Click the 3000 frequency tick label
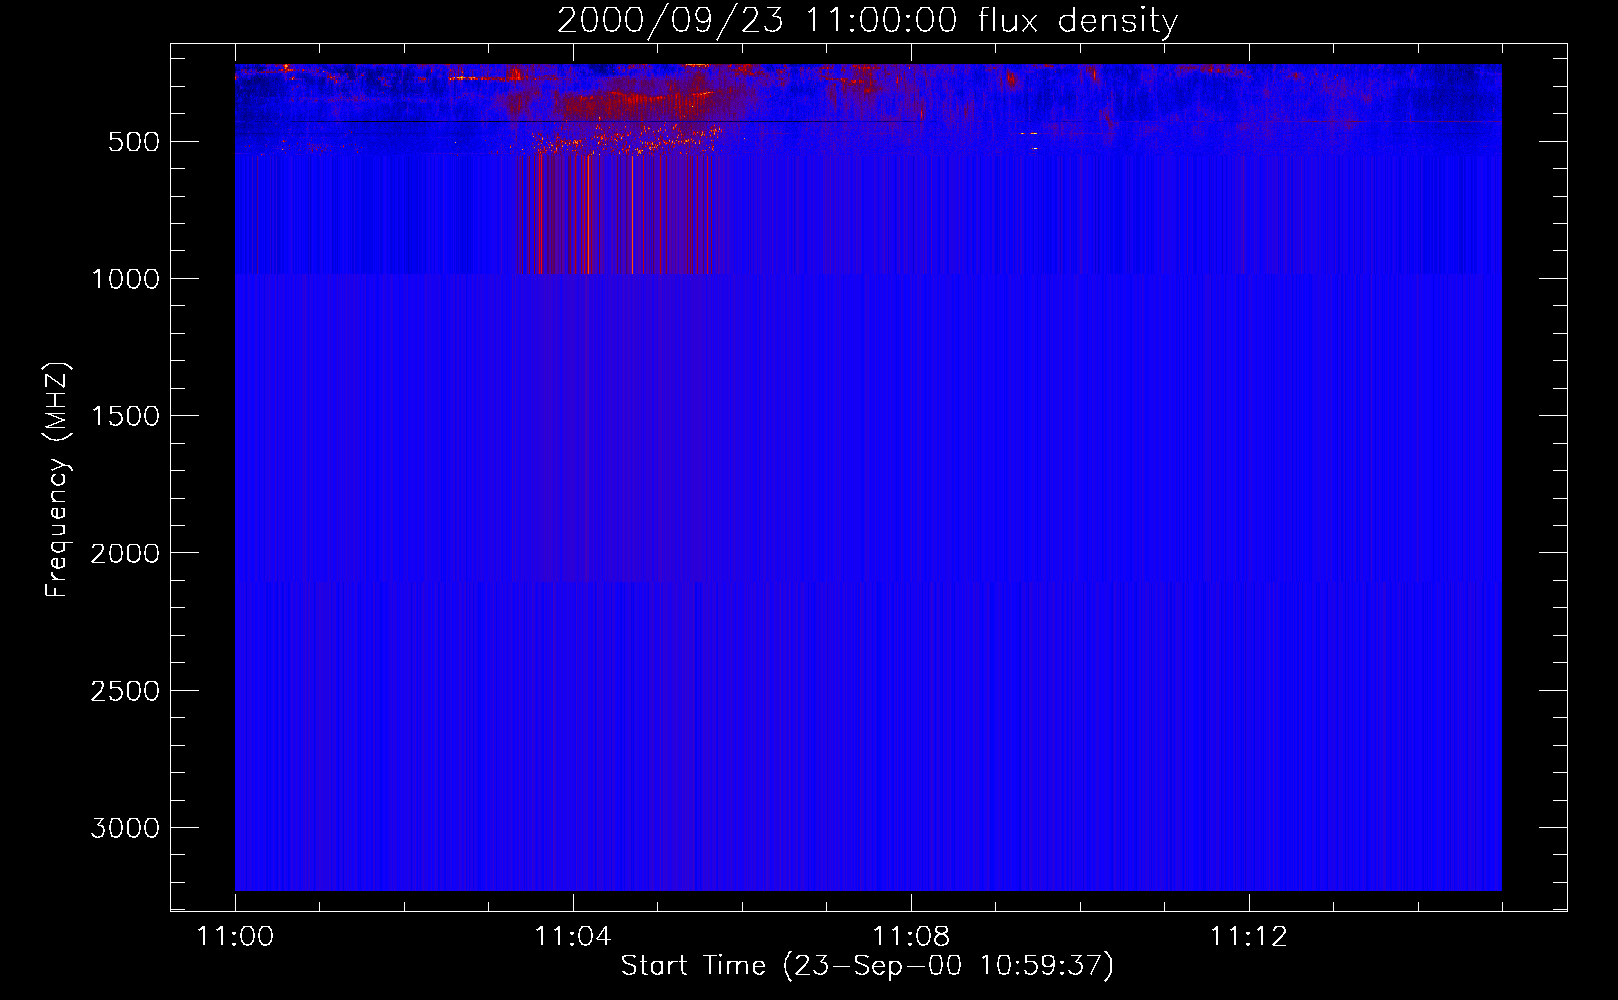The height and width of the screenshot is (1000, 1618). tap(125, 828)
